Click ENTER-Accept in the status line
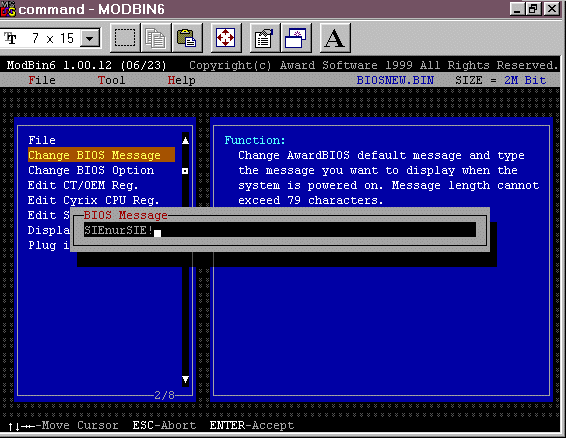 (x=252, y=425)
